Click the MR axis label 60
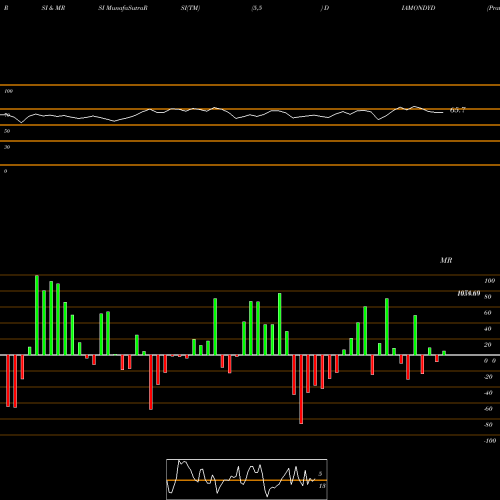 coord(488,313)
